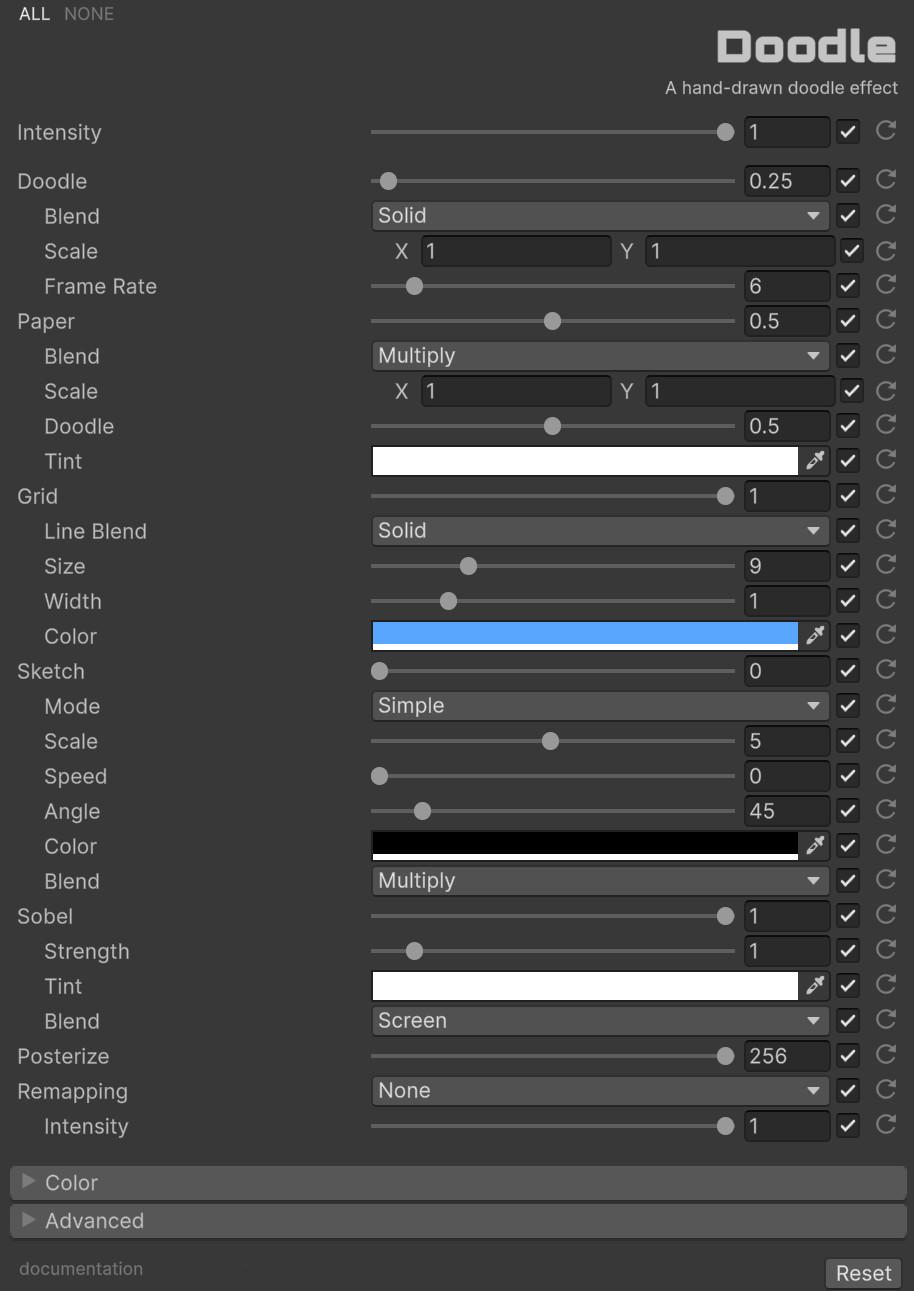Open the Sketch Mode dropdown set to Simple
The height and width of the screenshot is (1291, 914).
coord(599,706)
